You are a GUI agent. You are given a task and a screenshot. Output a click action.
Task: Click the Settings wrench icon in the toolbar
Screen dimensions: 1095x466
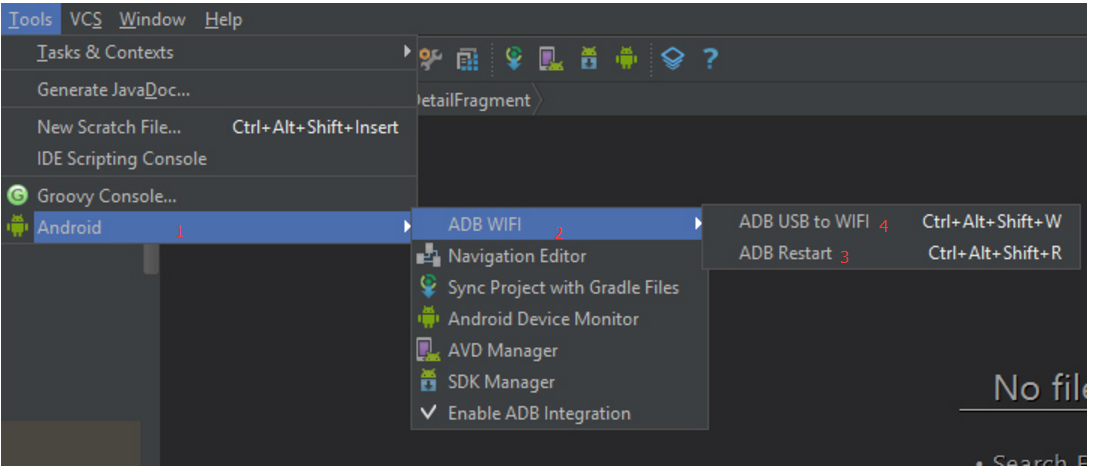431,59
